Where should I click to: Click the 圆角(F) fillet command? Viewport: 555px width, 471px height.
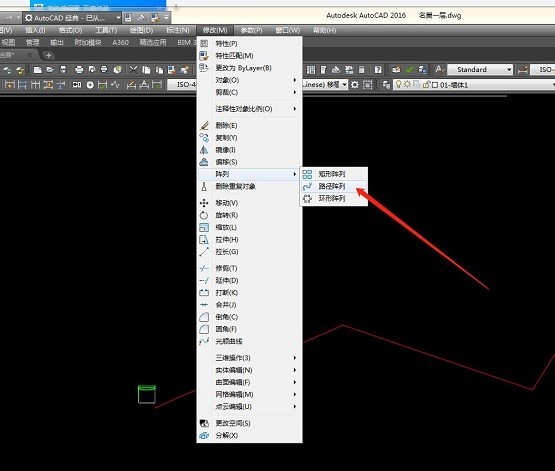point(226,329)
